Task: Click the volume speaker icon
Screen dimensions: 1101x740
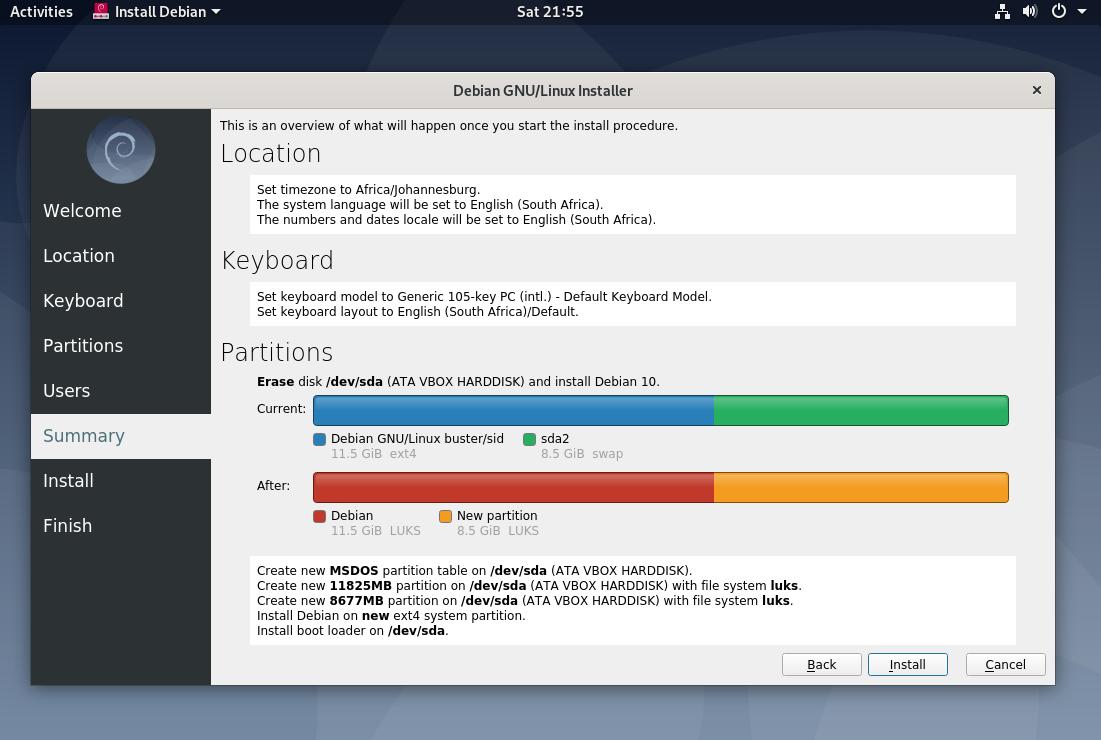Action: (1030, 12)
